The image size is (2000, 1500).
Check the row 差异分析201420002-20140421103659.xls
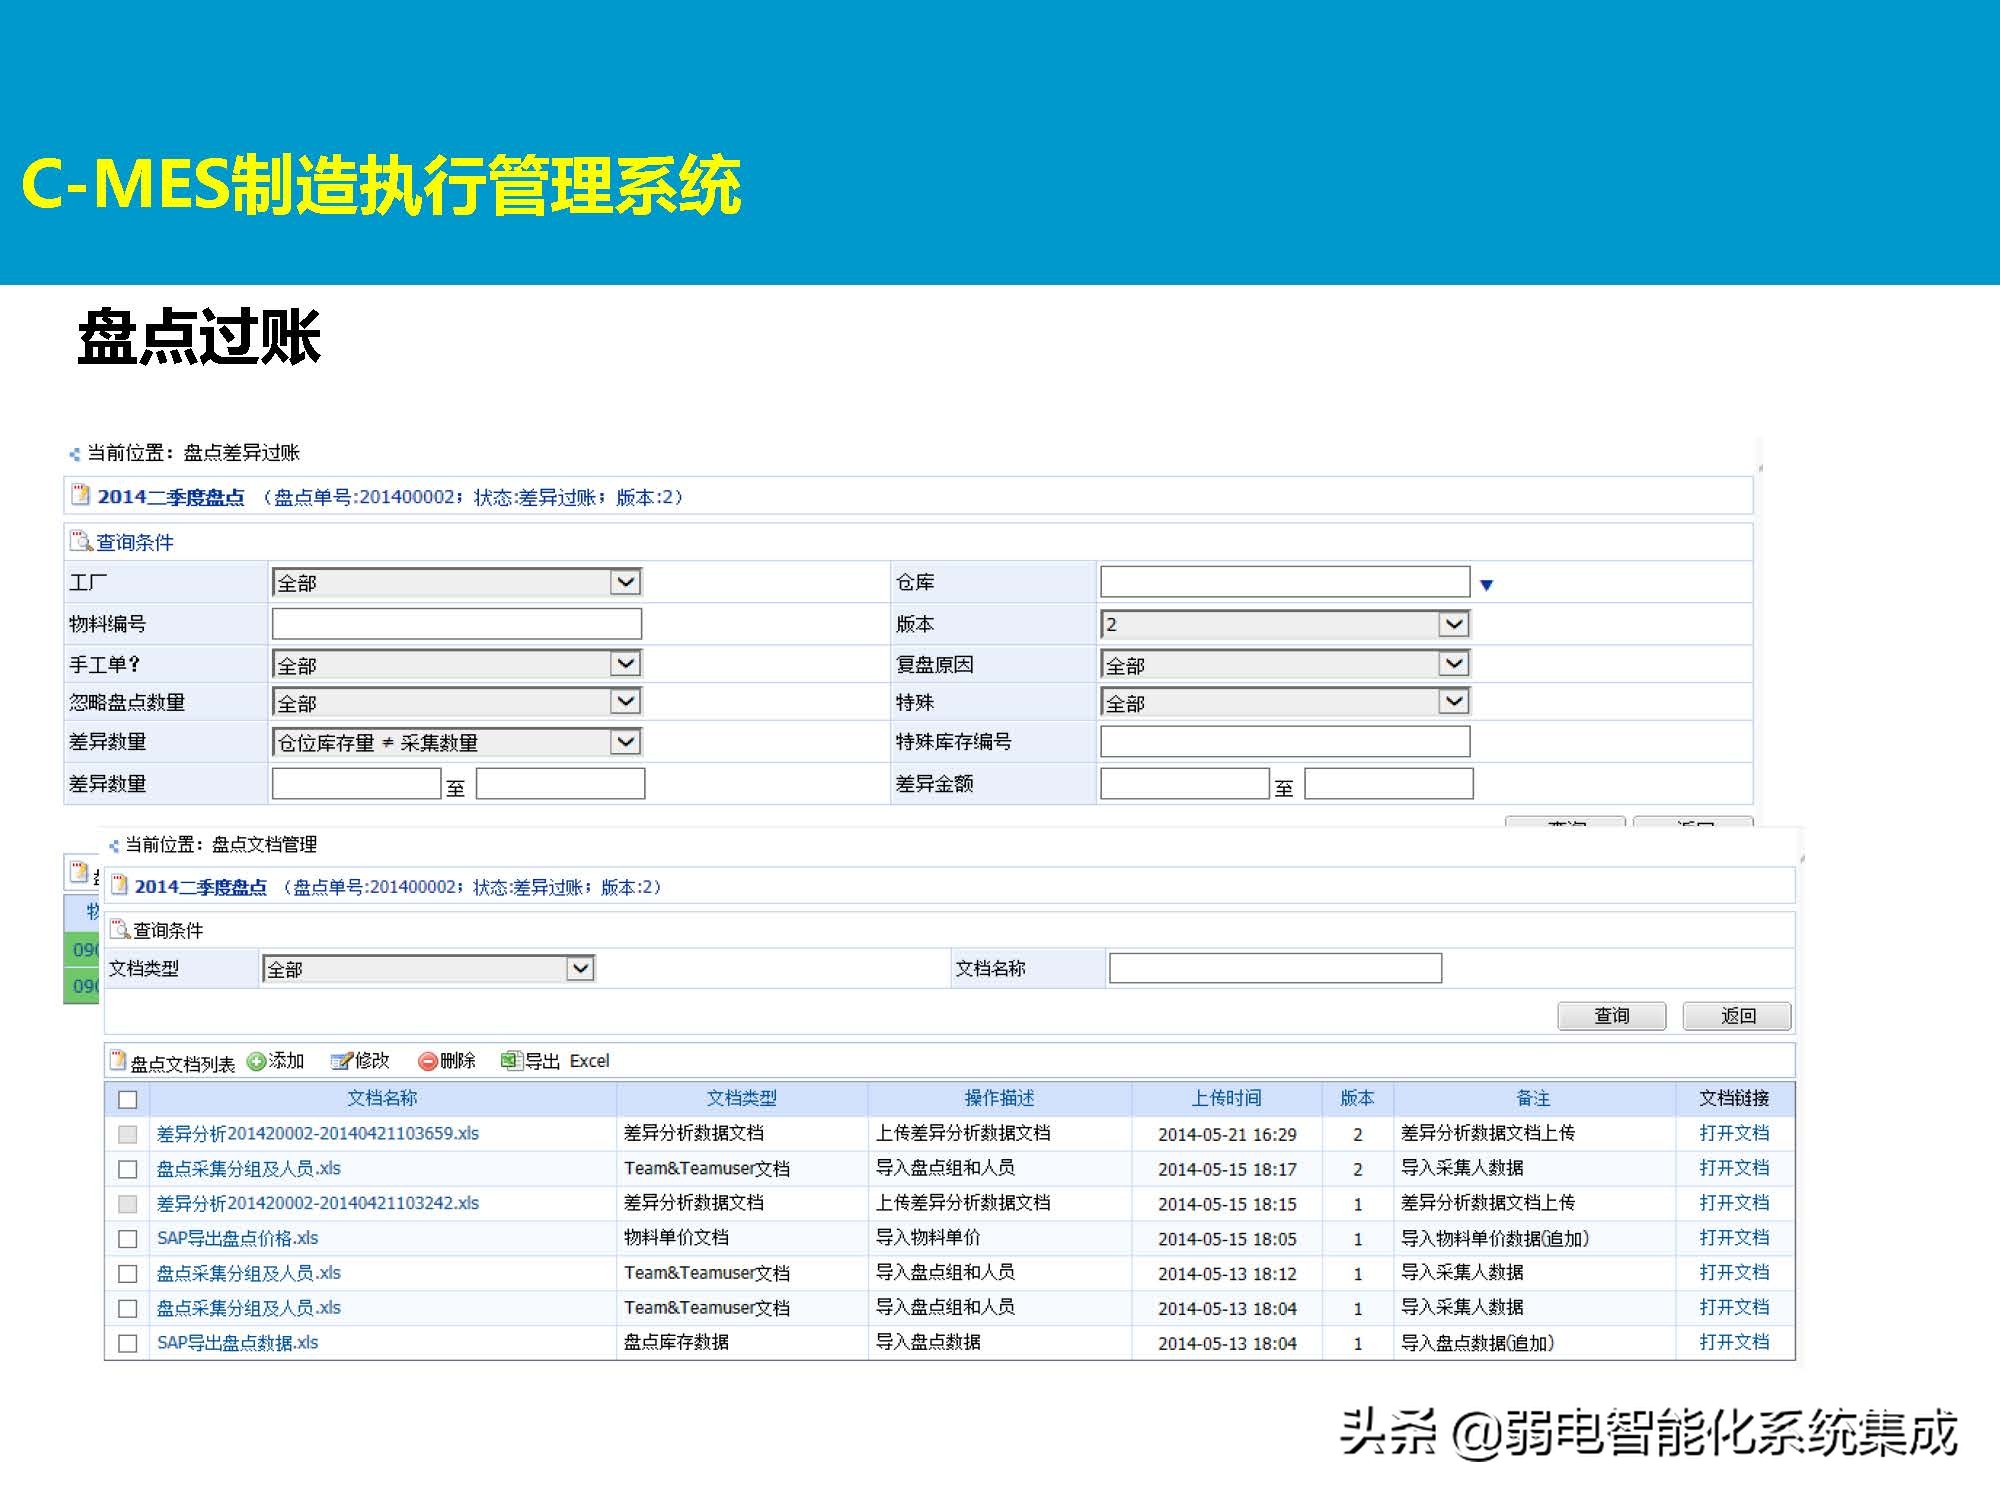click(128, 1134)
